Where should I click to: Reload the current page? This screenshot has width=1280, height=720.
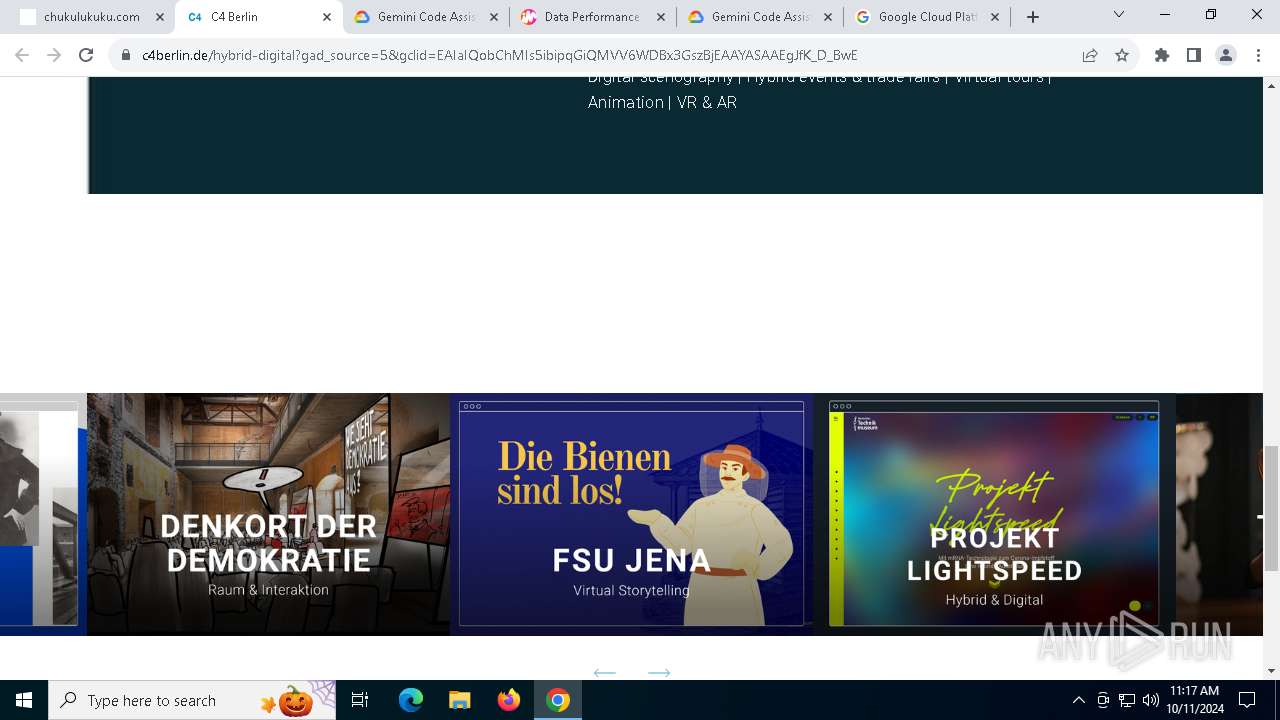(x=86, y=55)
